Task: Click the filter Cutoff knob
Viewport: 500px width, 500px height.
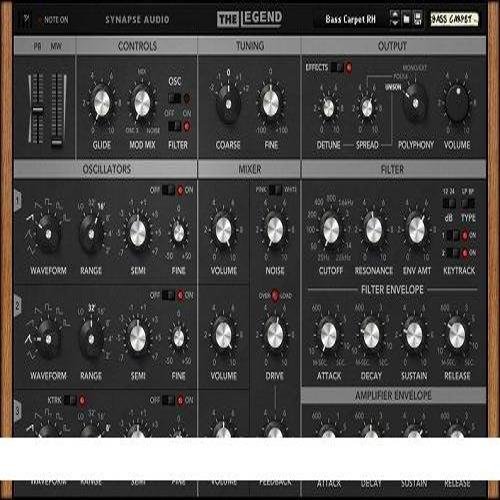Action: tap(331, 230)
